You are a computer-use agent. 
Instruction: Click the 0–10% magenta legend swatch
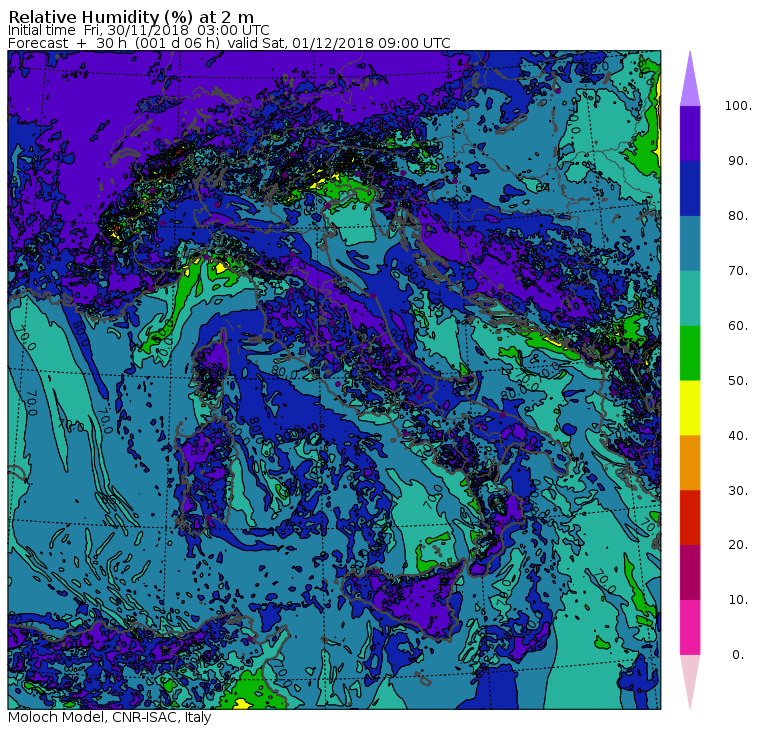point(690,628)
